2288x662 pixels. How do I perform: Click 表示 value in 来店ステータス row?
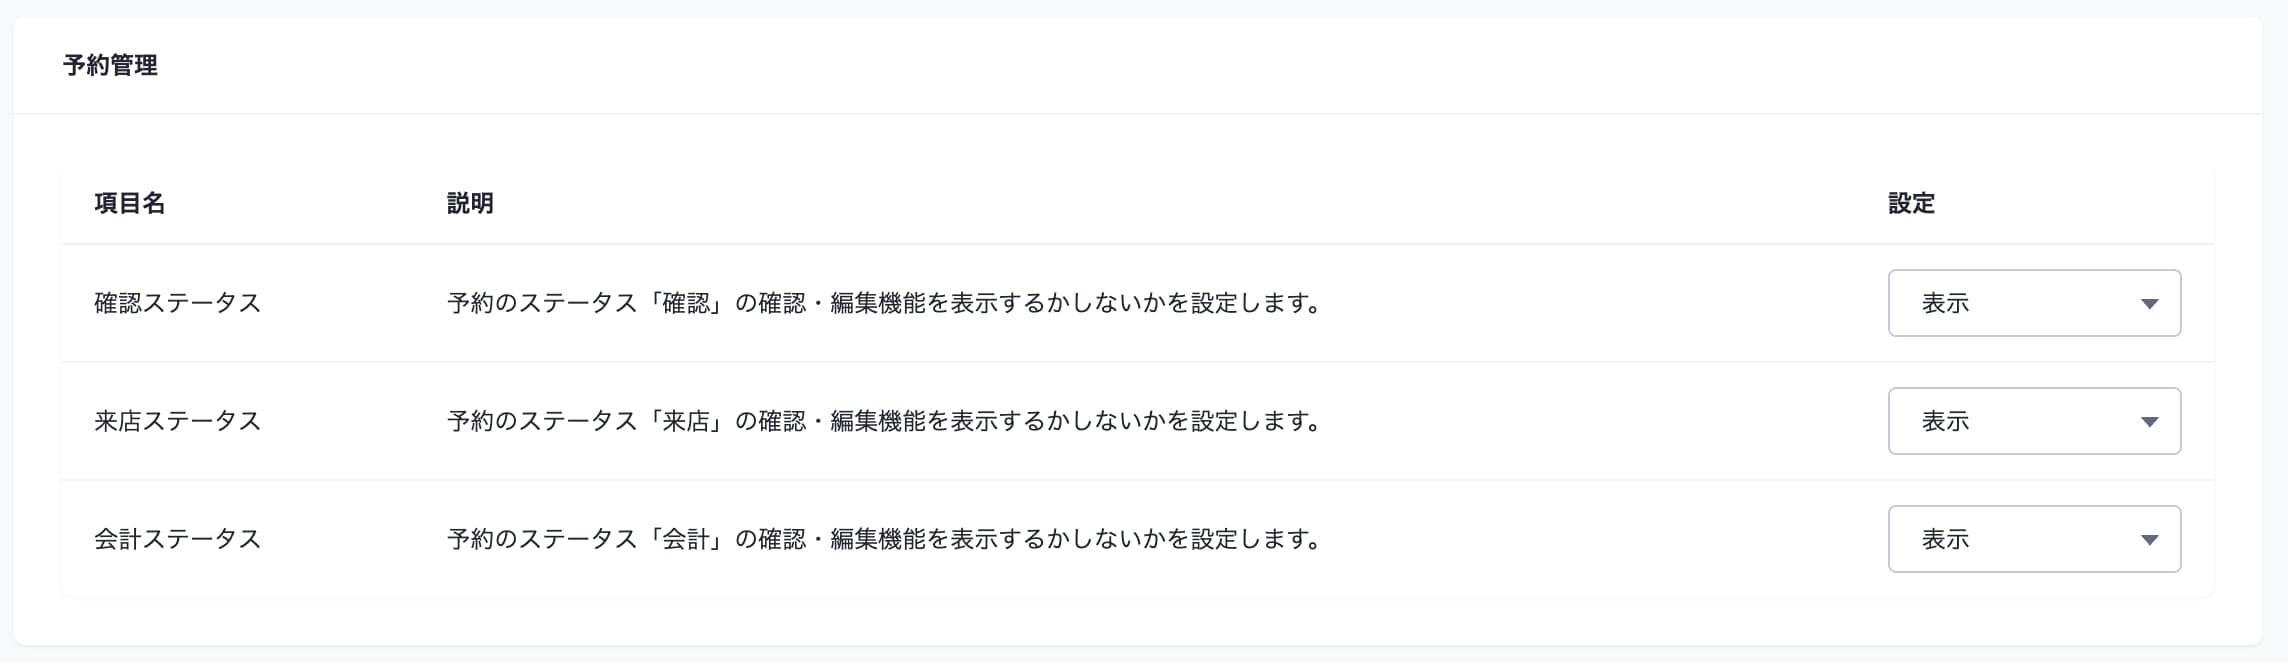pos(1946,421)
